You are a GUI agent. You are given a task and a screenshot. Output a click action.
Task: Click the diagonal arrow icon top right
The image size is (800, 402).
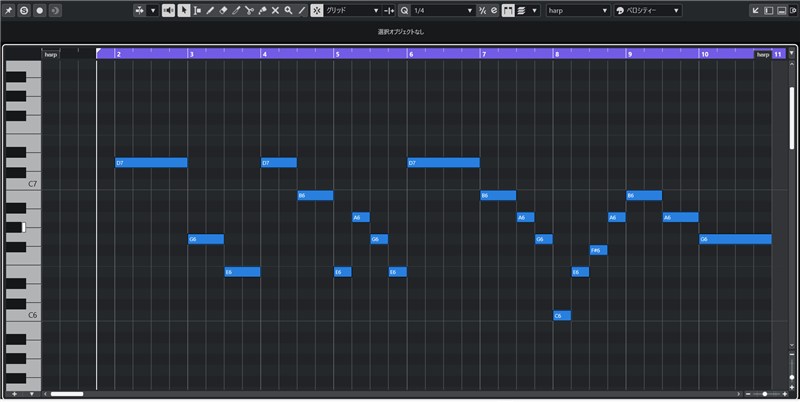(x=756, y=10)
